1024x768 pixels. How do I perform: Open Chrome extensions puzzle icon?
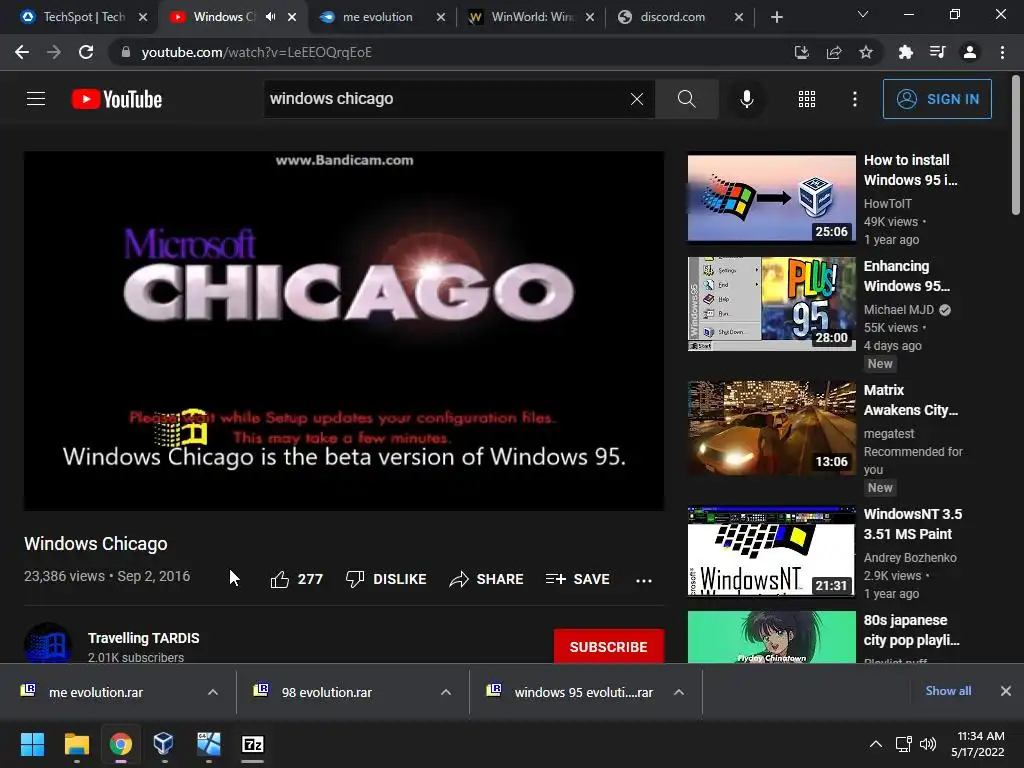coord(905,52)
